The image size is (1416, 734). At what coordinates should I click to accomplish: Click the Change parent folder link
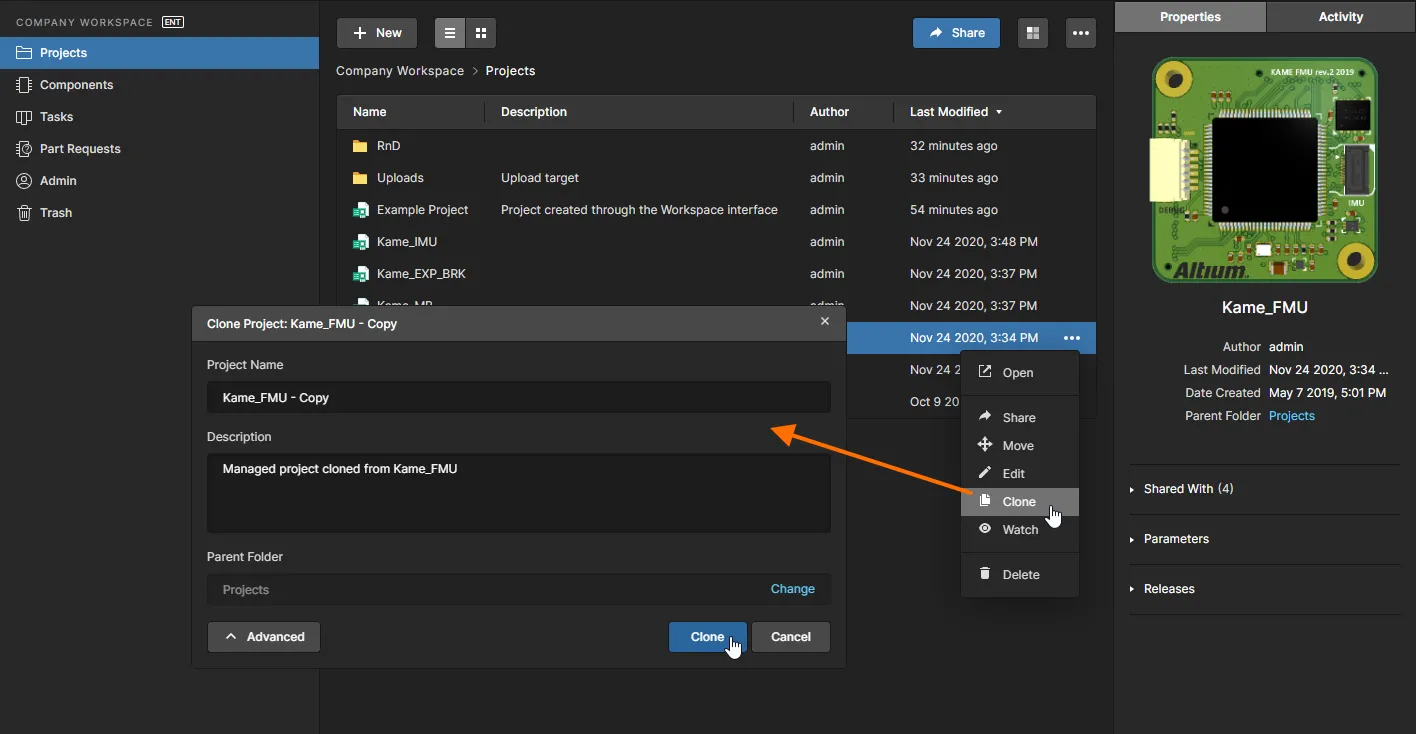[793, 589]
